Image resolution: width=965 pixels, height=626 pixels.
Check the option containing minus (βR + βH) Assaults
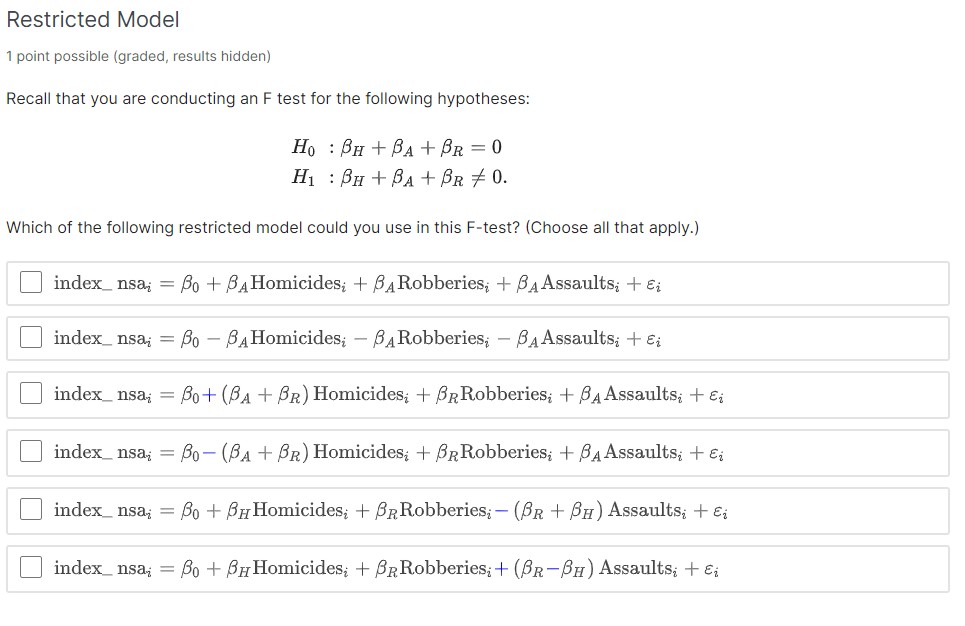[30, 510]
